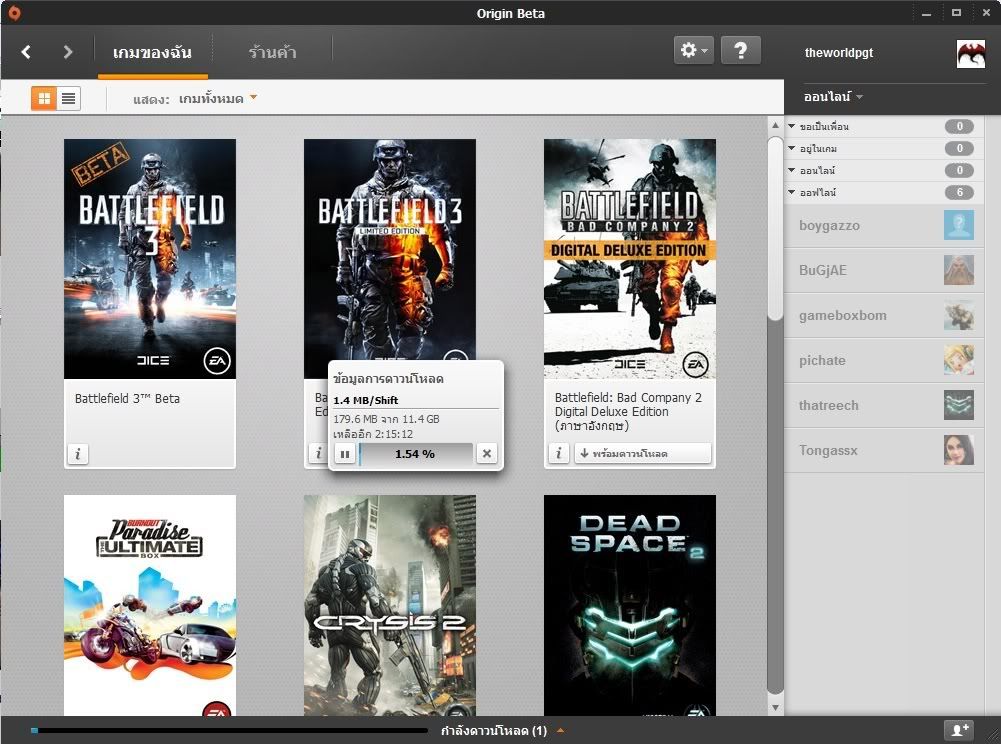Click the 1.54 % download progress bar
Viewport: 1001px width, 744px height.
415,454
